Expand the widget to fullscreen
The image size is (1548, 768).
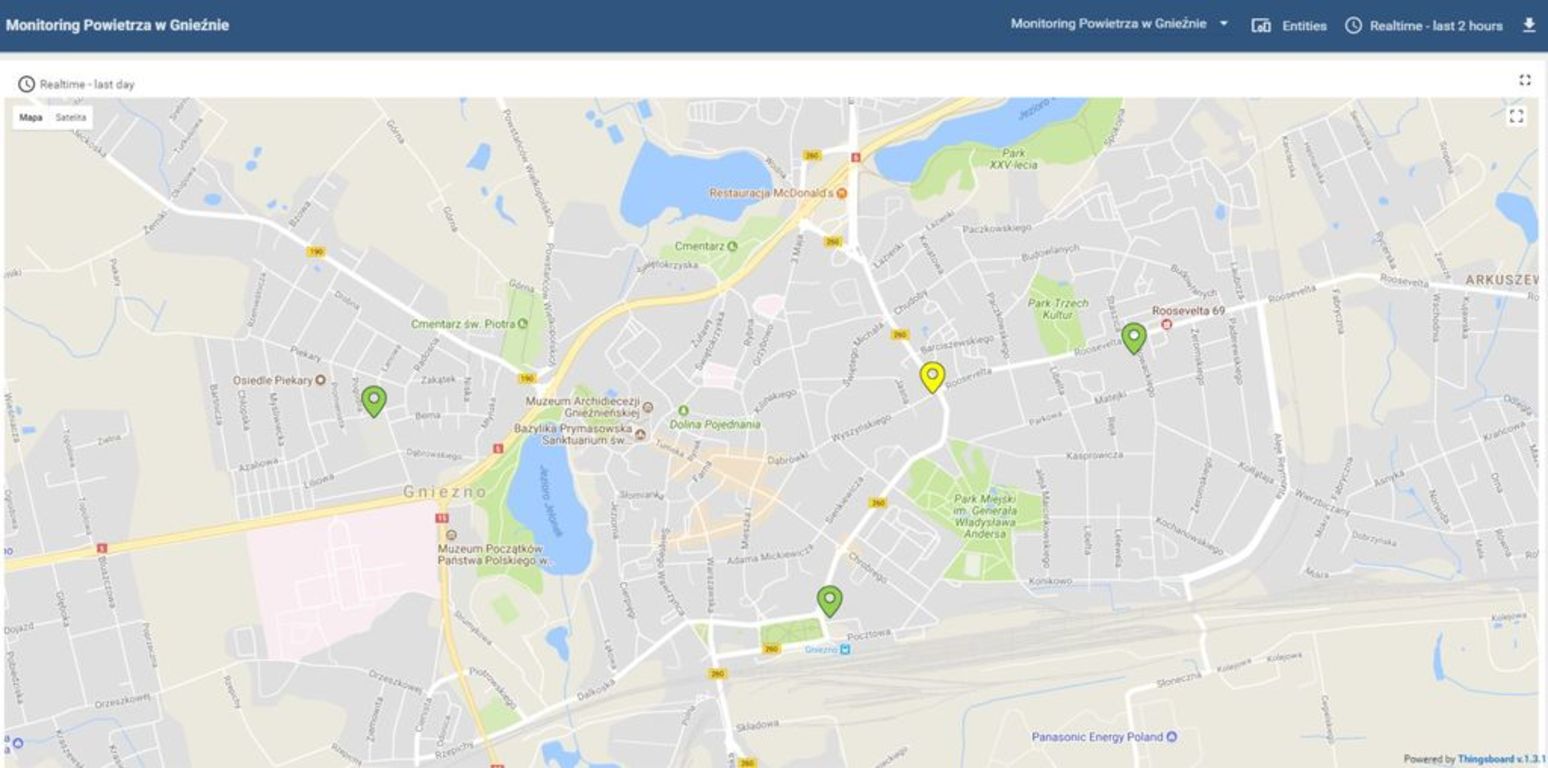[1525, 81]
